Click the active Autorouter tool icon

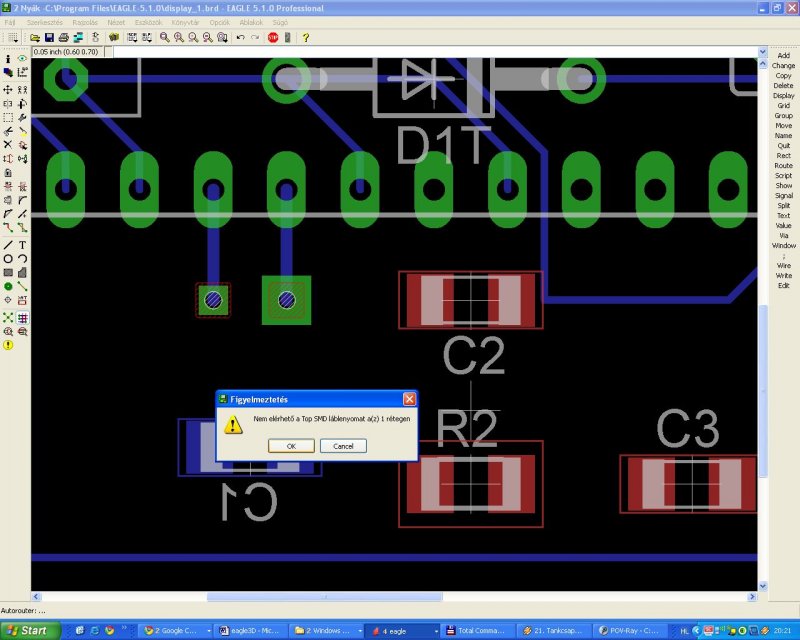pos(22,317)
